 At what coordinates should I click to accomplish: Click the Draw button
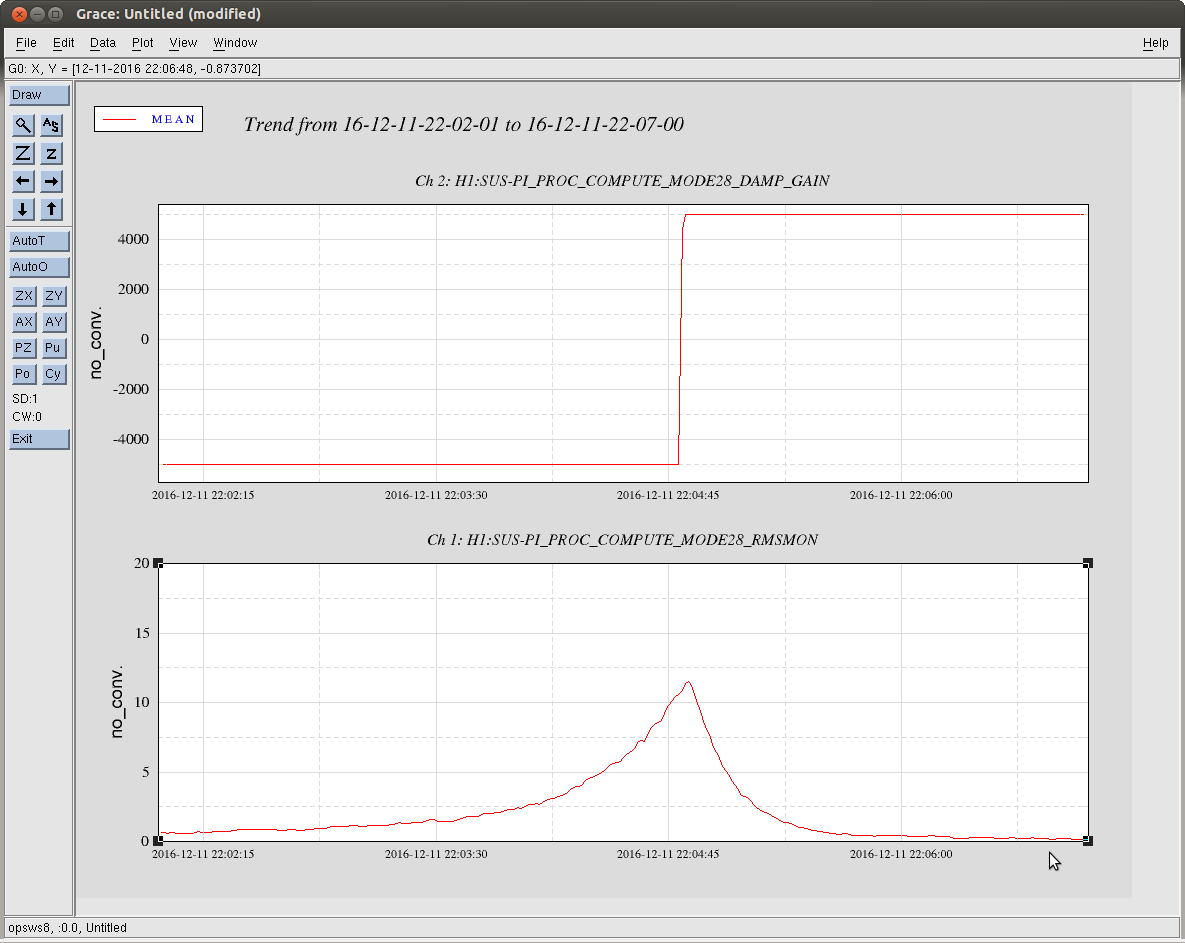[39, 95]
